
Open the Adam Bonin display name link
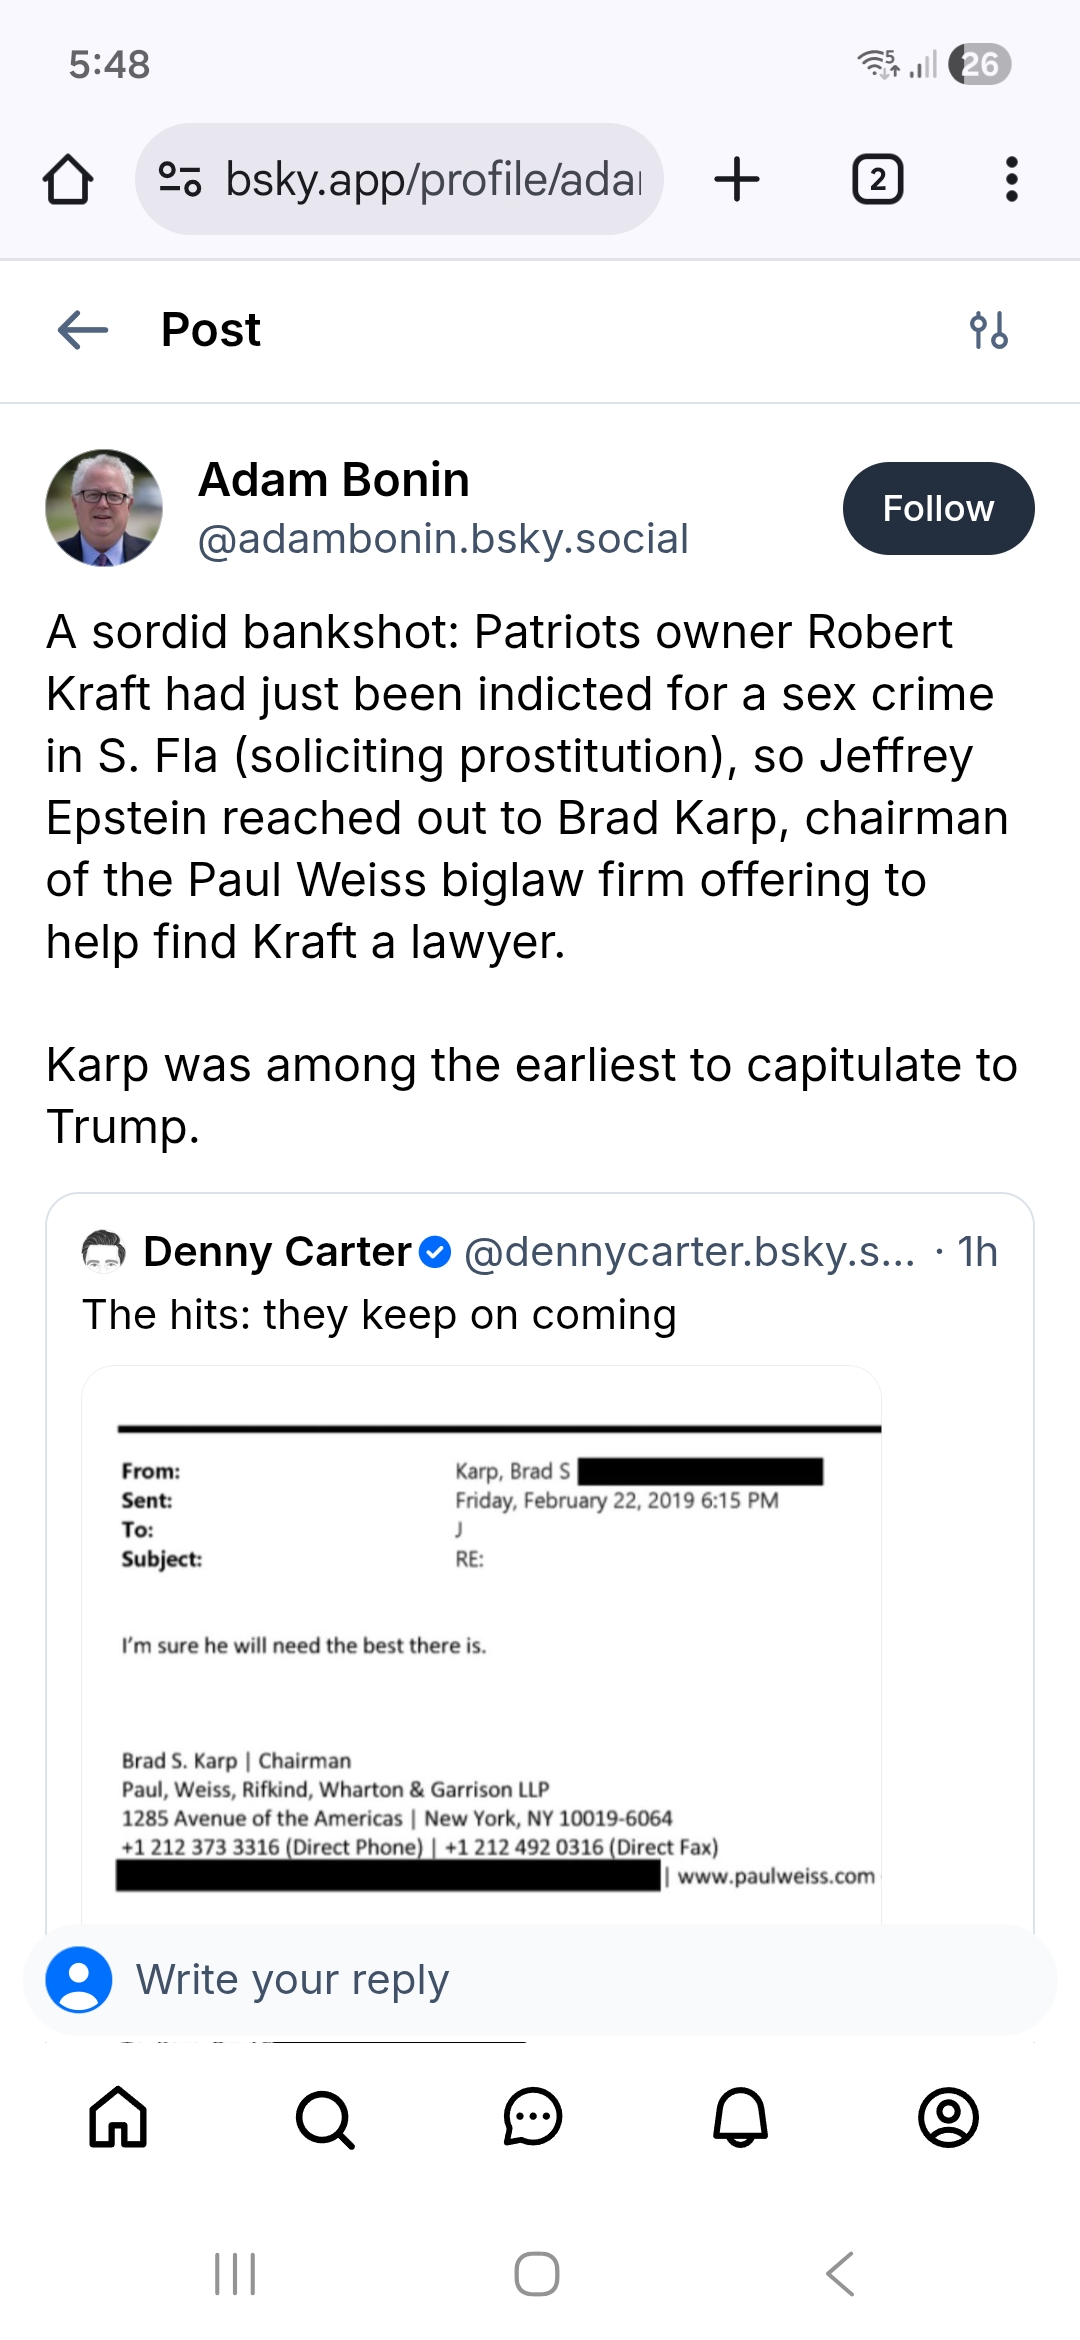coord(334,480)
